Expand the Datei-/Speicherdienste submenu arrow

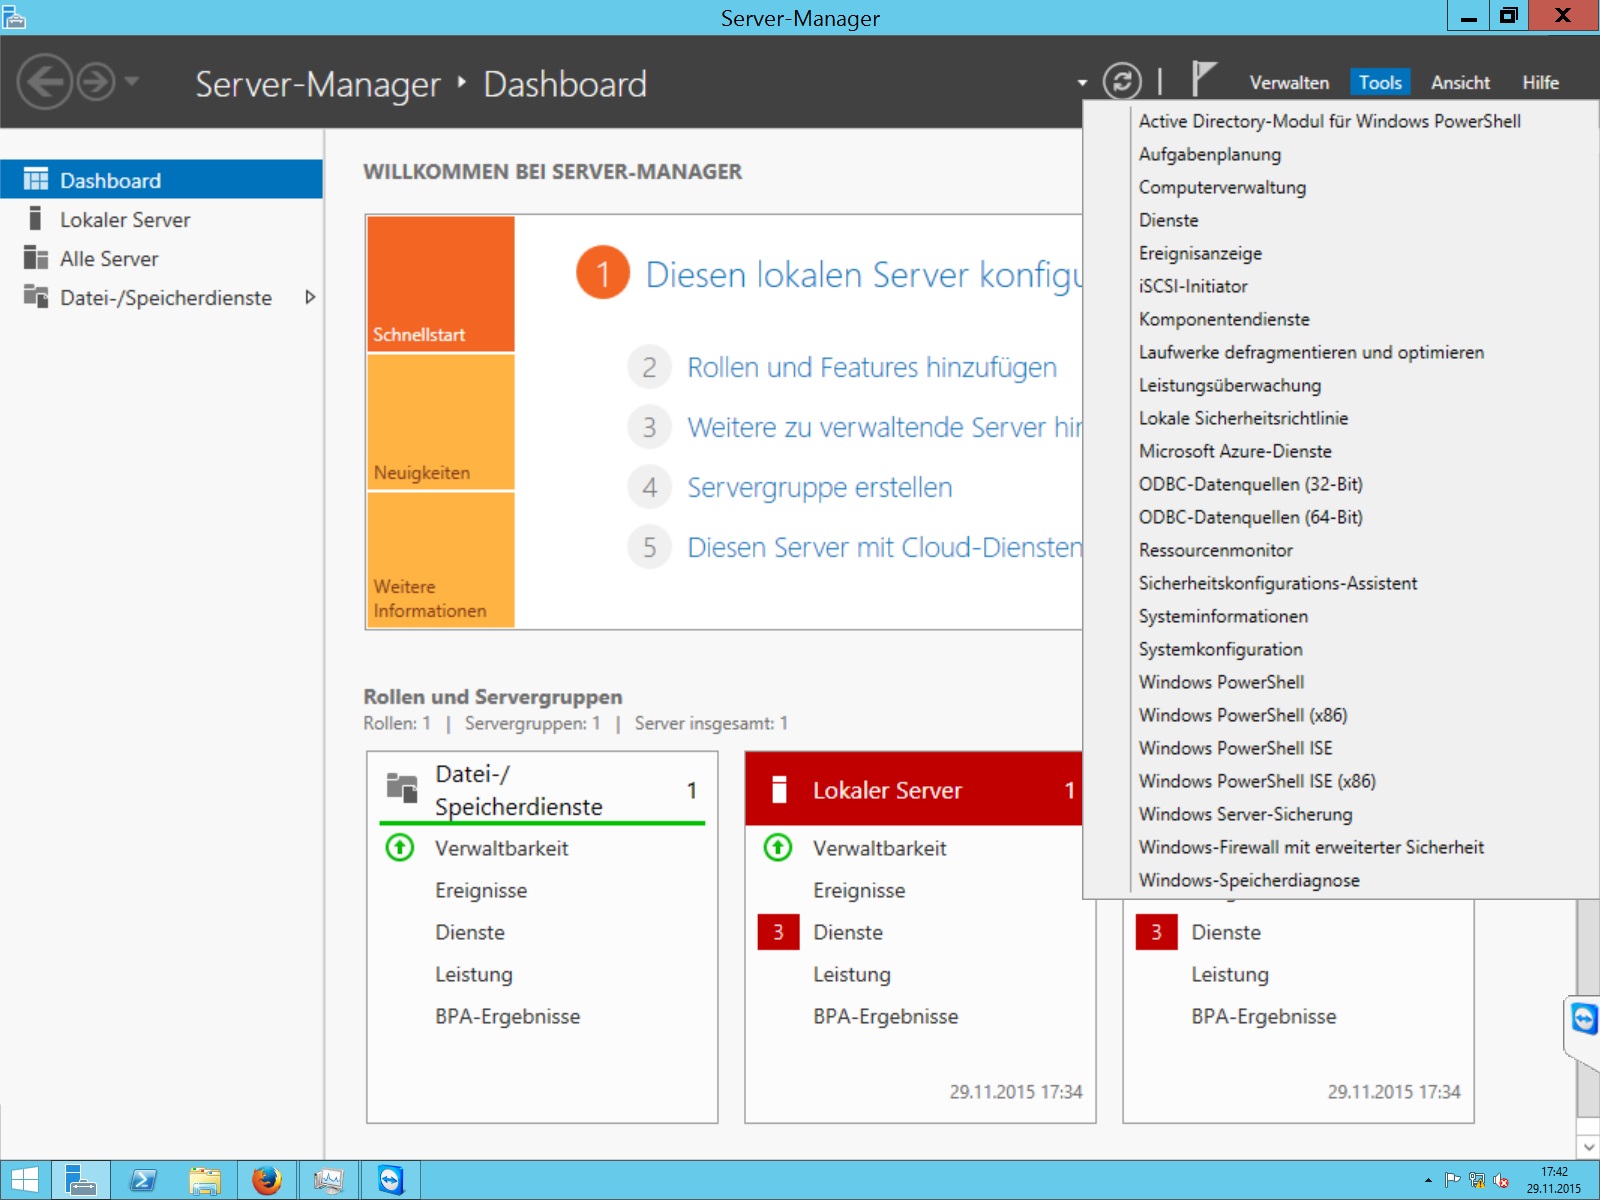(x=310, y=297)
